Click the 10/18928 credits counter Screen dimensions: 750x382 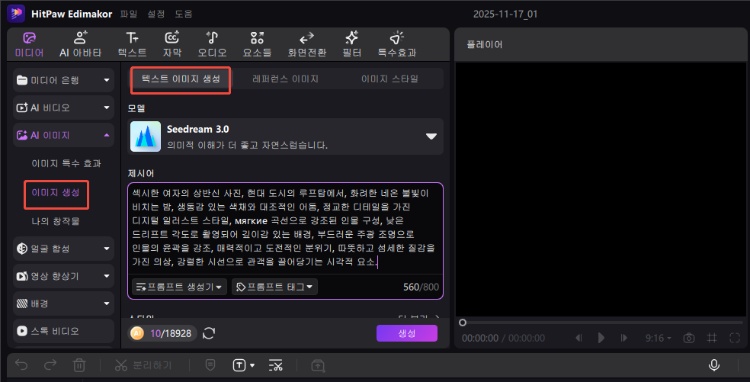(x=171, y=333)
